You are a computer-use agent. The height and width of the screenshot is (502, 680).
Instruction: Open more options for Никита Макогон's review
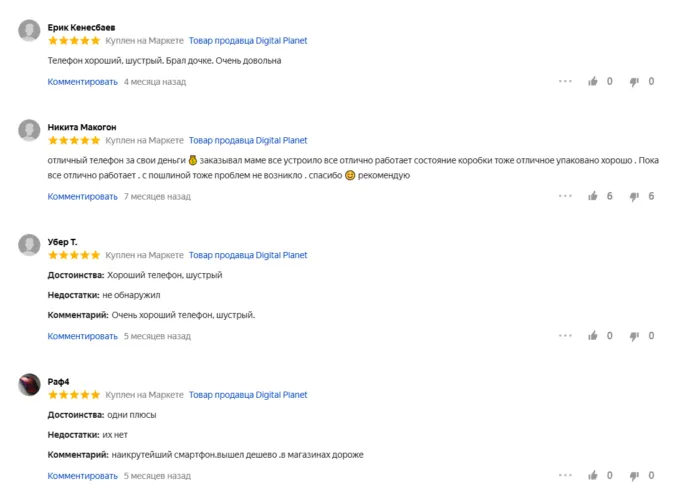[x=565, y=196]
